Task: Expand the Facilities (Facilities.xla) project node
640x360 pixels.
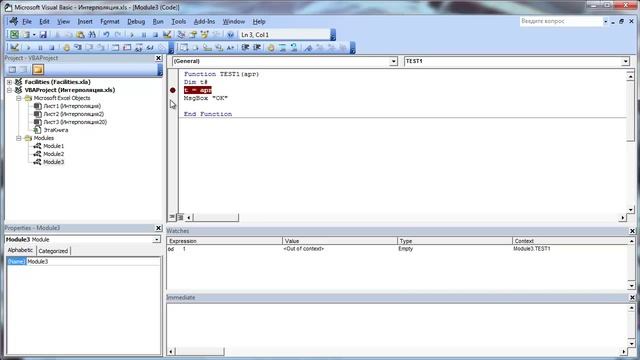Action: [x=9, y=82]
